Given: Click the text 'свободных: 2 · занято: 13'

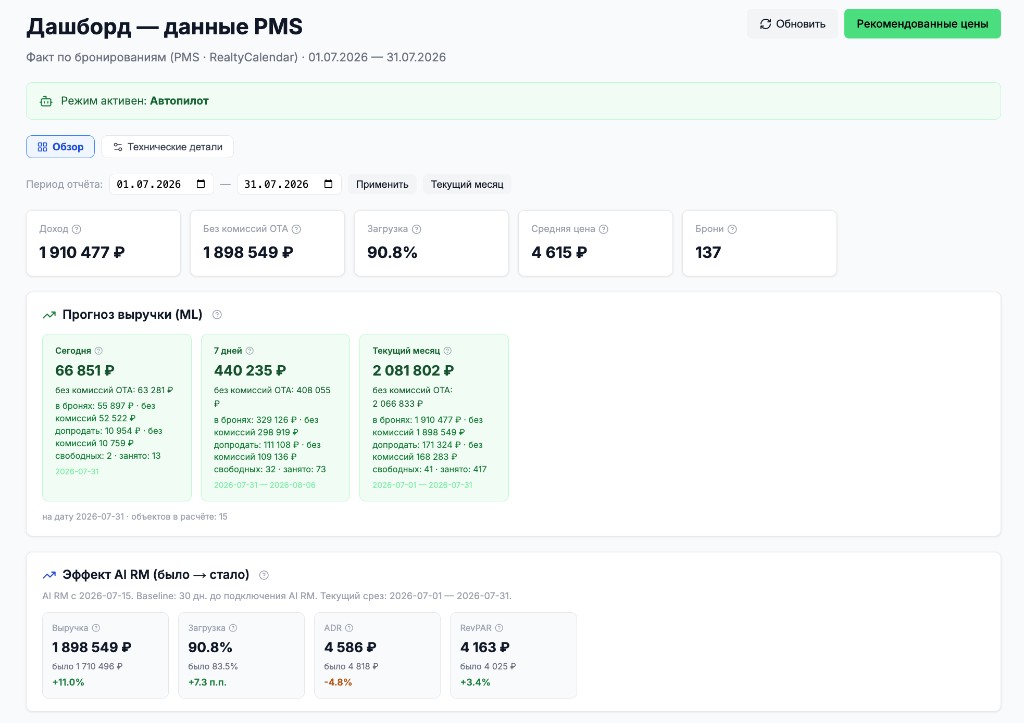Looking at the screenshot, I should [108, 456].
